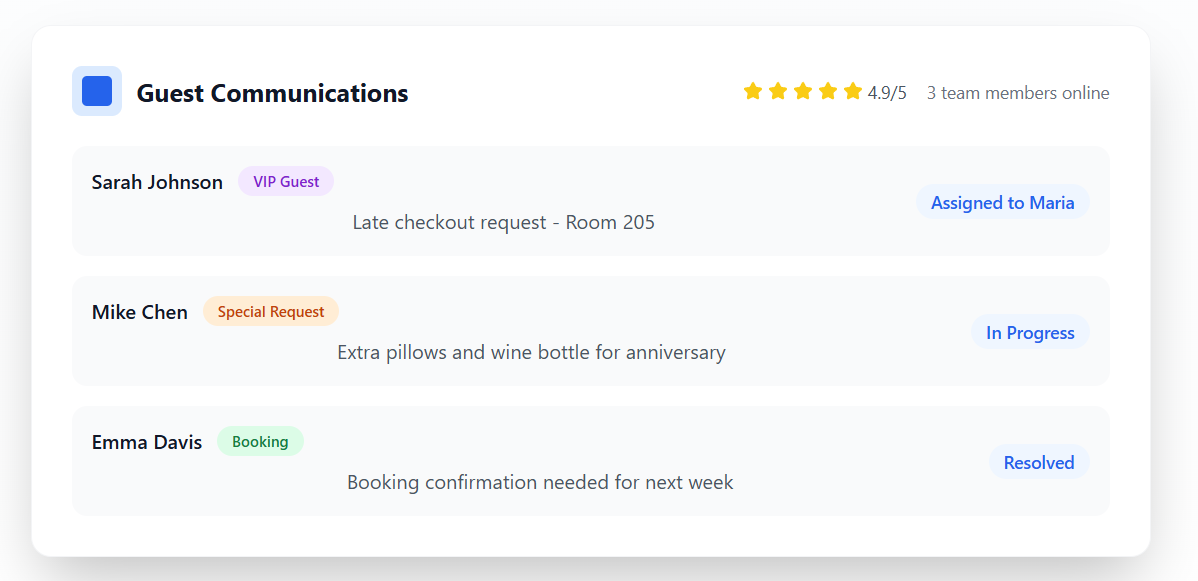
Task: Click the 4.9/5 rating score
Action: [887, 93]
